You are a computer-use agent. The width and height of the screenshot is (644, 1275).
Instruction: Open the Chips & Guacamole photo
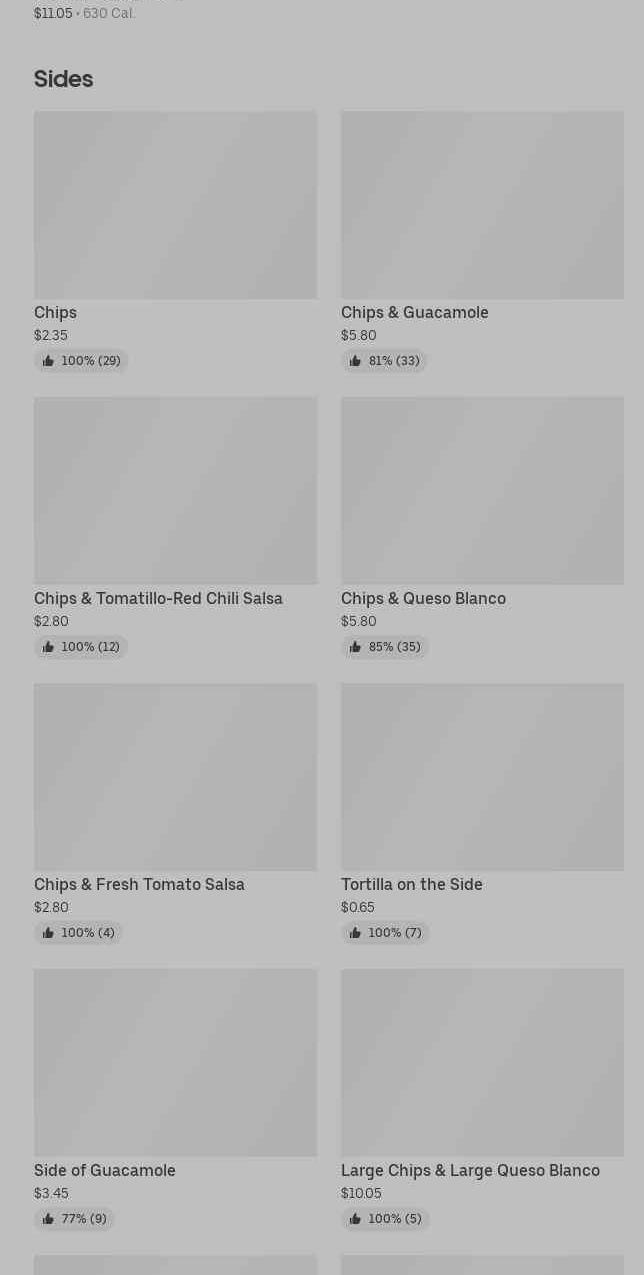(482, 205)
